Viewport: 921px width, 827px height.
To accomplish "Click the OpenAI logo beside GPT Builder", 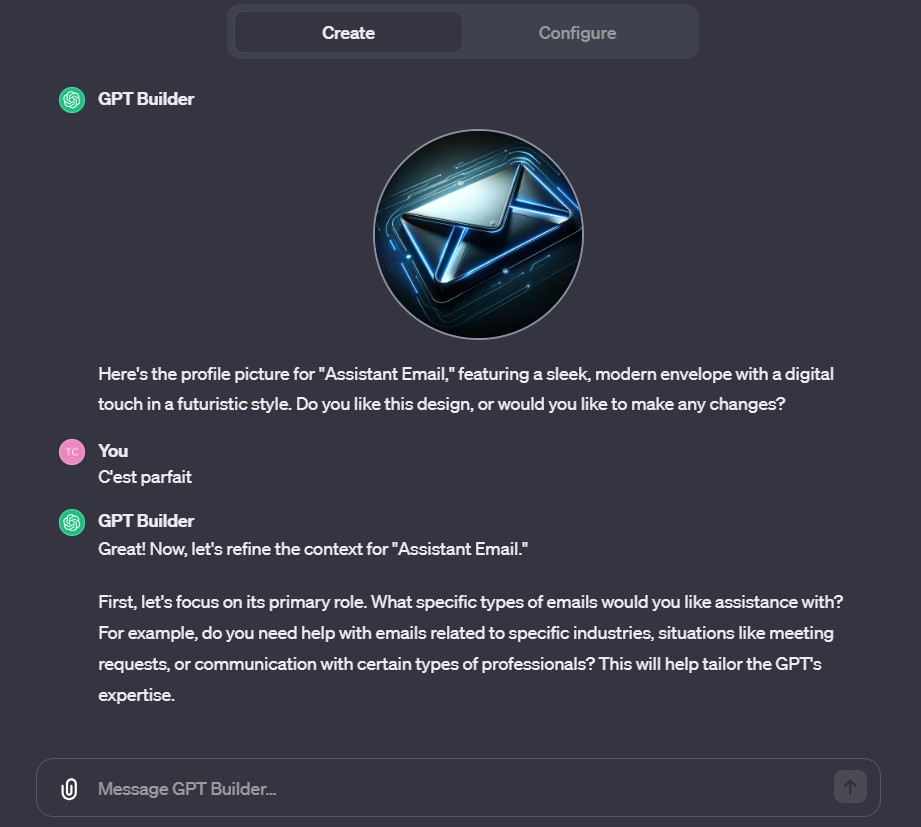I will 71,99.
